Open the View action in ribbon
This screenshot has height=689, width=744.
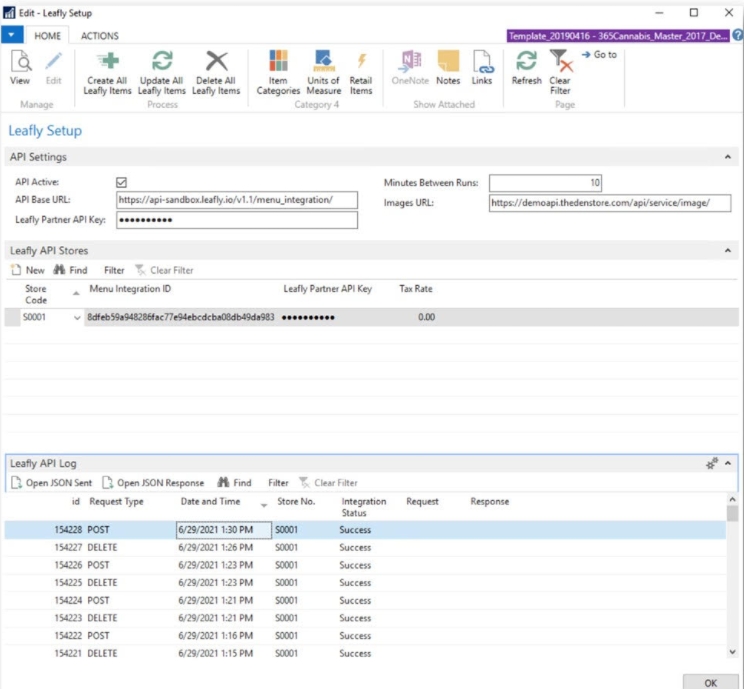[20, 68]
